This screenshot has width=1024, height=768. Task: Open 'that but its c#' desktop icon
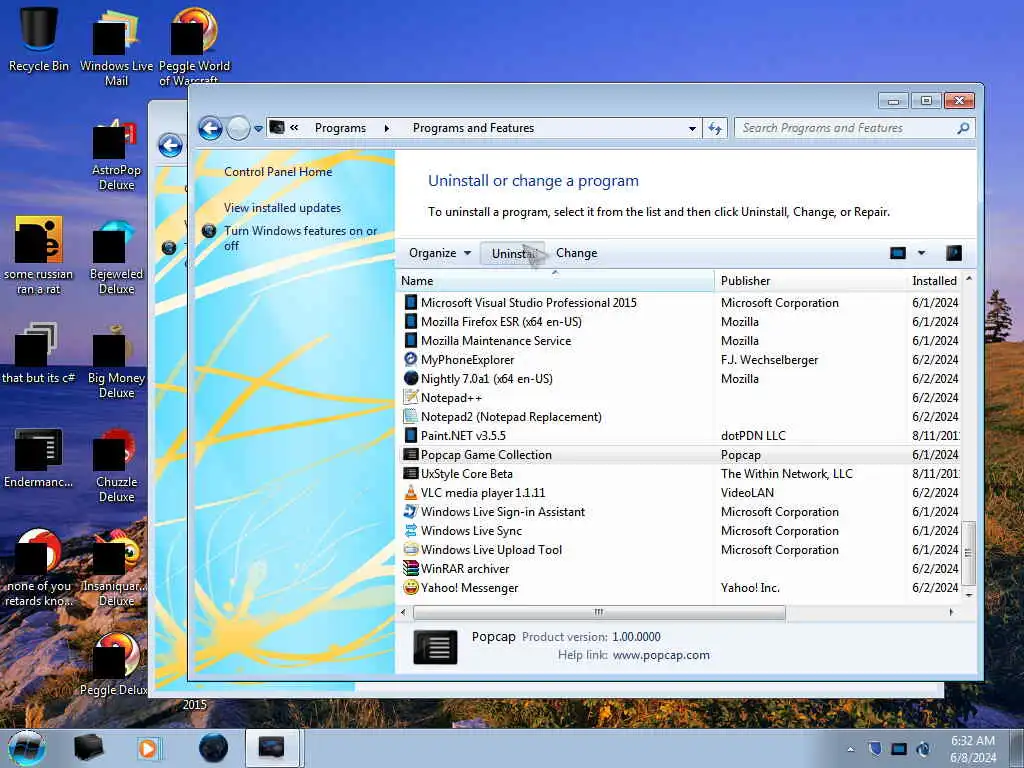(x=39, y=355)
